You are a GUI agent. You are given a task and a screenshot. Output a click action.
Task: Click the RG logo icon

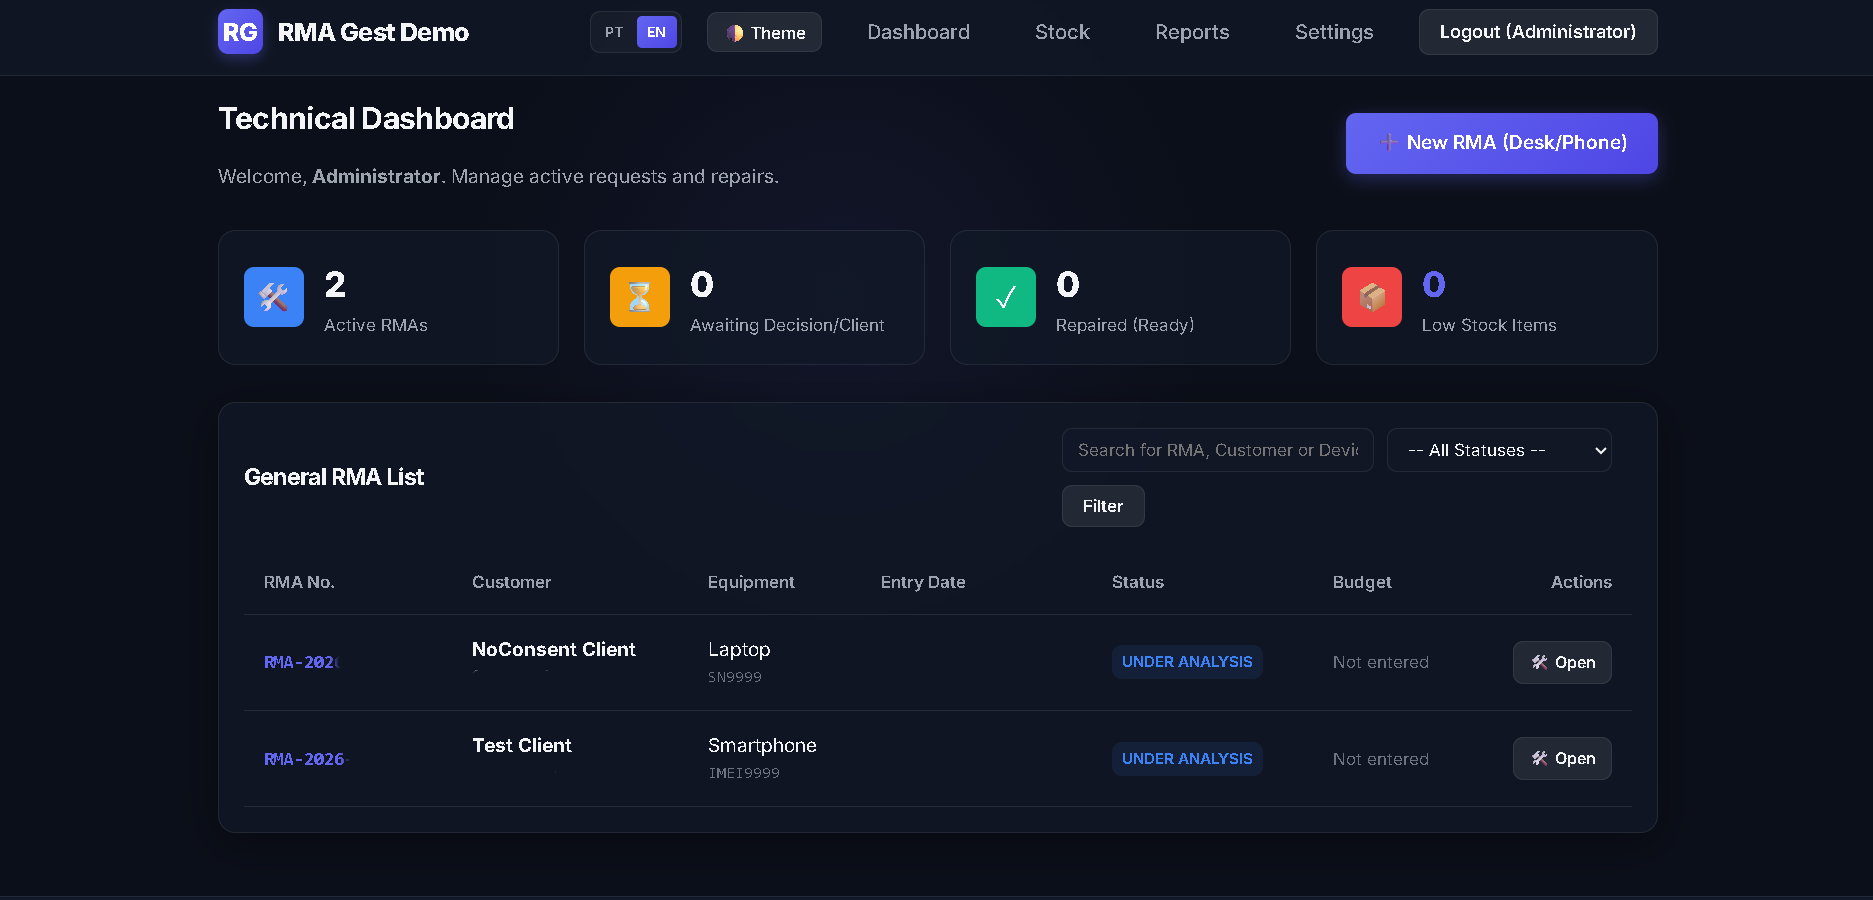click(240, 32)
